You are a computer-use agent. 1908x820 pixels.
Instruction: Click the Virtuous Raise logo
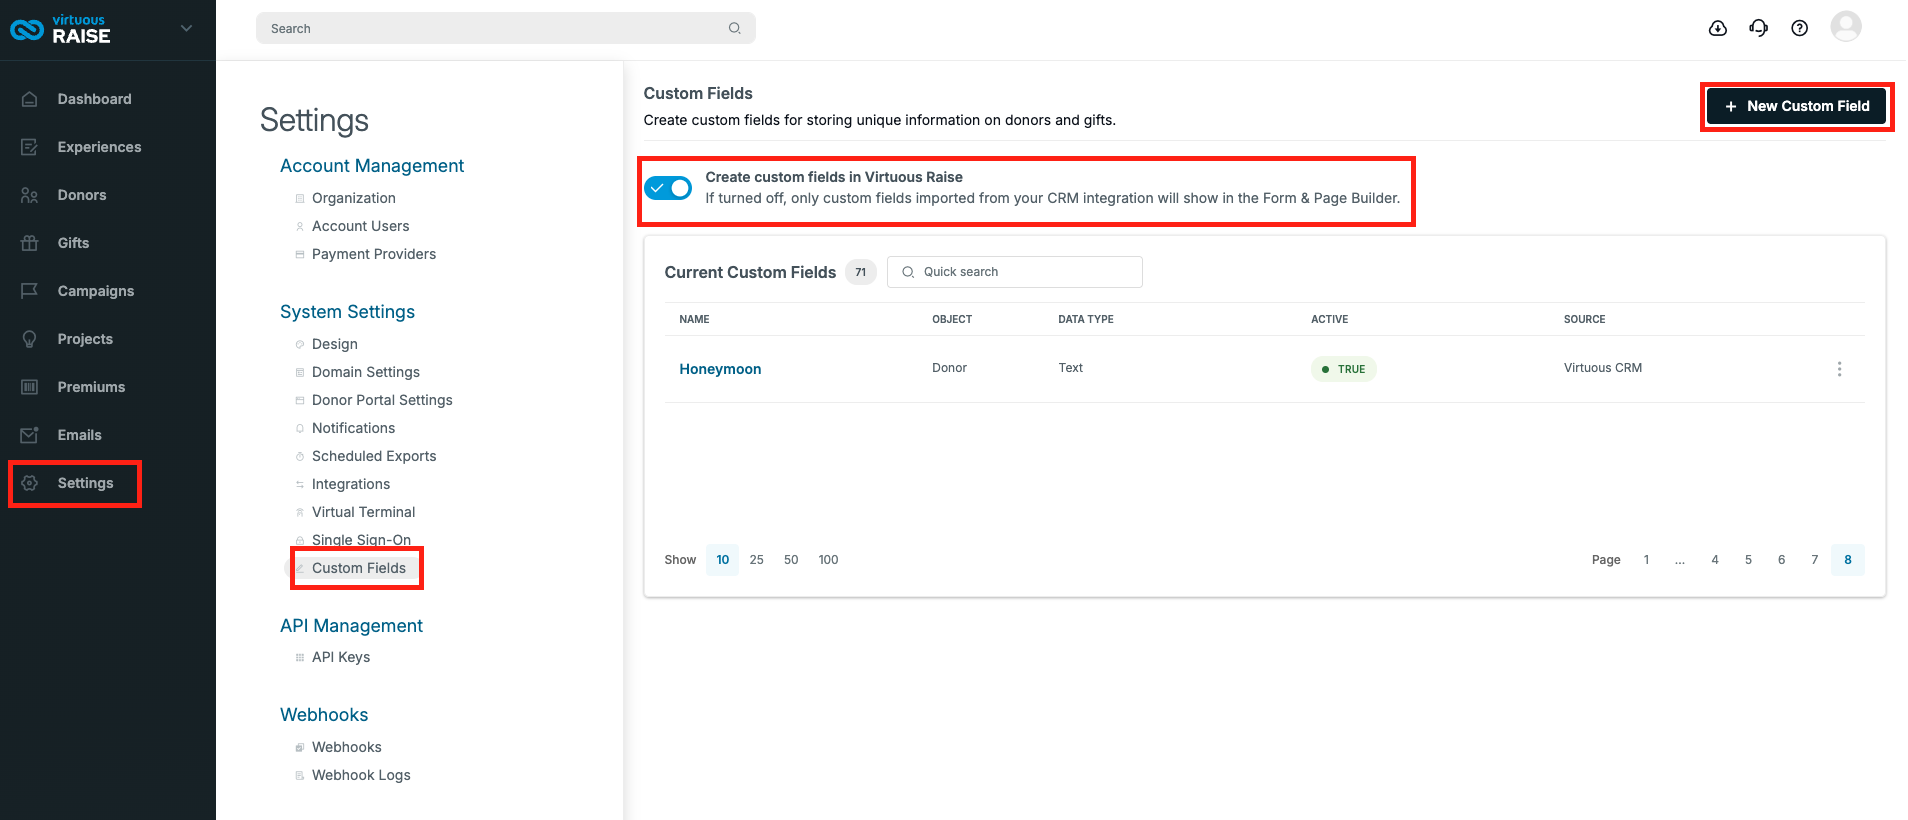[x=60, y=29]
